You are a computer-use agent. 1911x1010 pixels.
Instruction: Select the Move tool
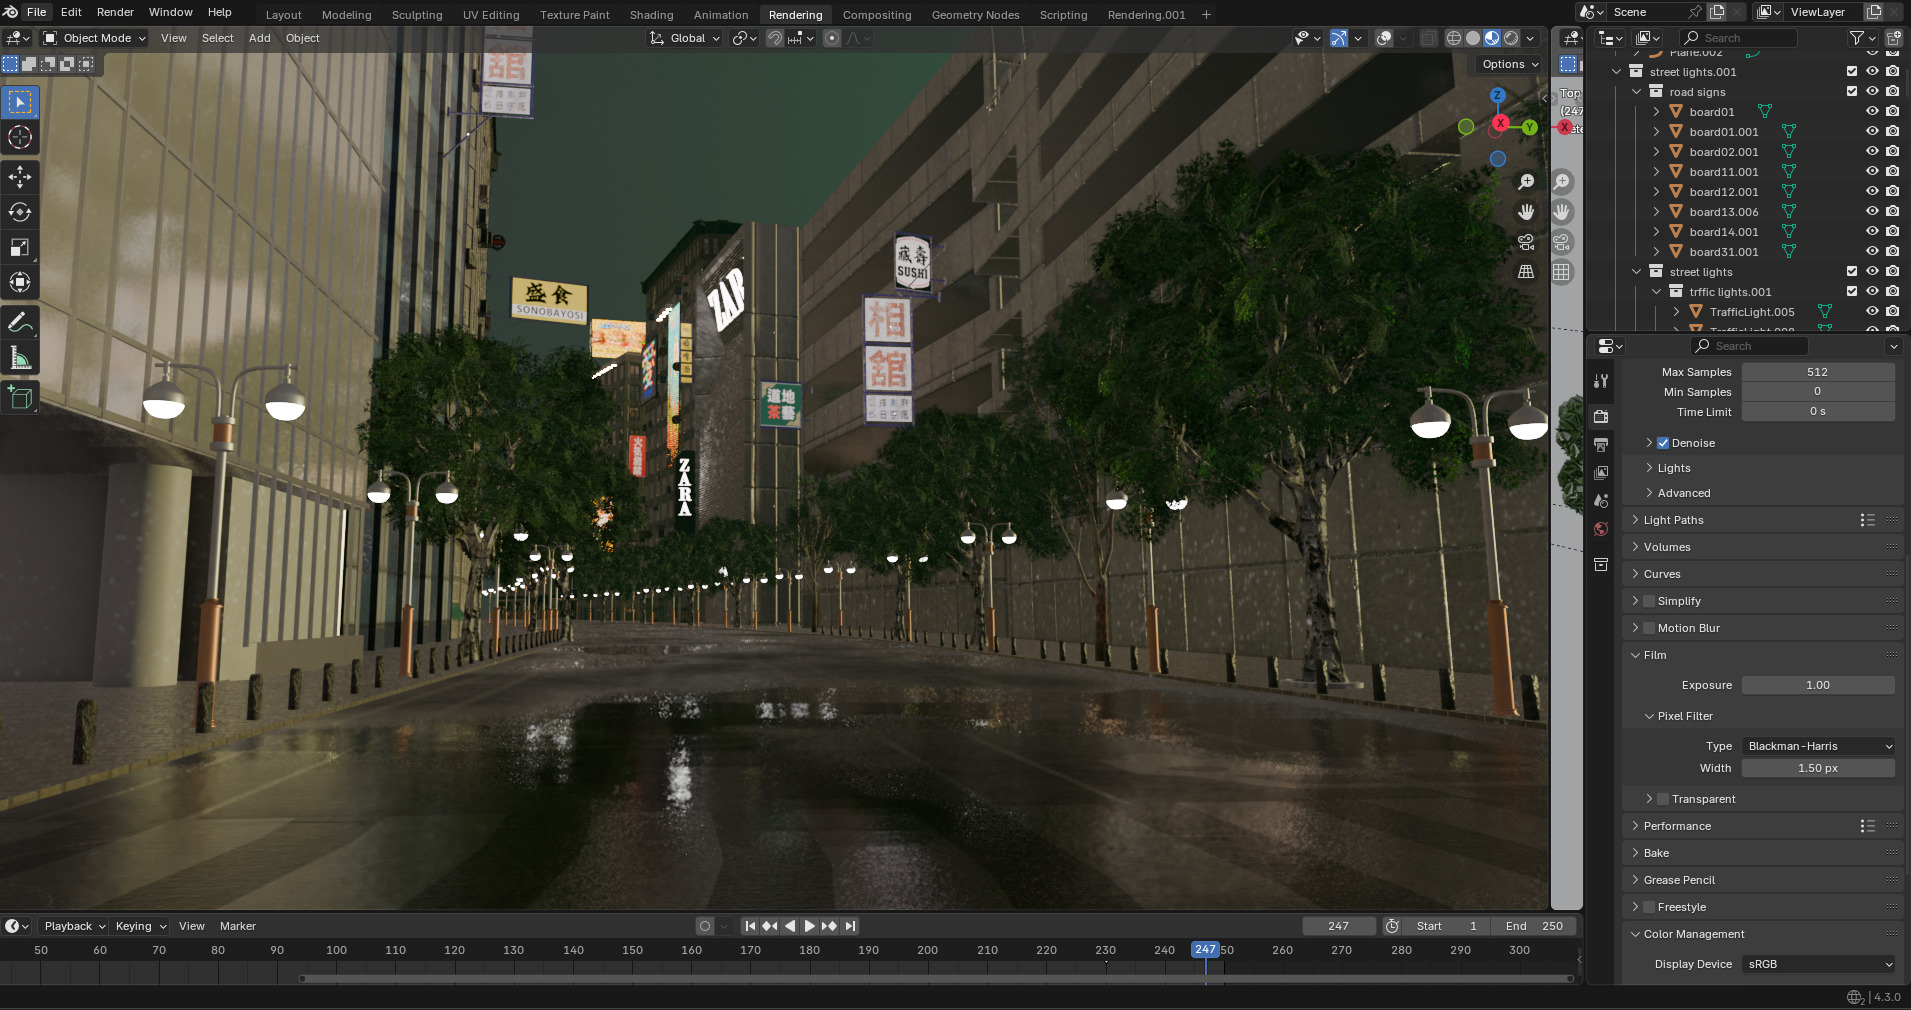[x=20, y=177]
